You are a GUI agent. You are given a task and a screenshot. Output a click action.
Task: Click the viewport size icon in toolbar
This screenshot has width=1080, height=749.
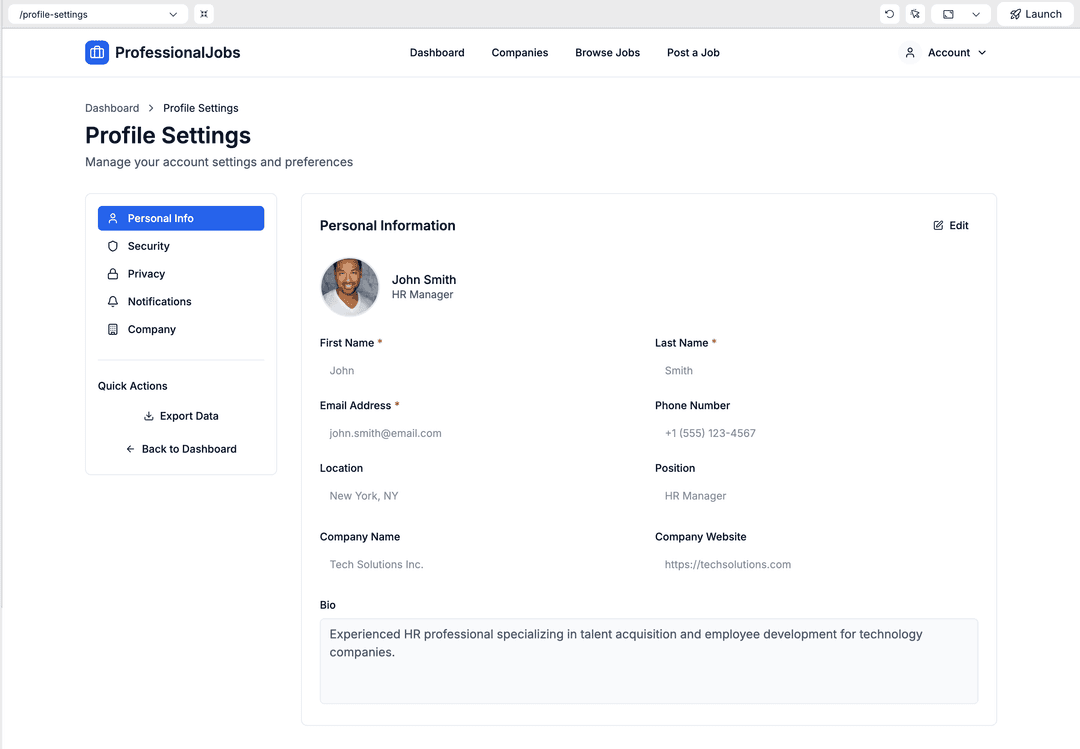[x=948, y=14]
